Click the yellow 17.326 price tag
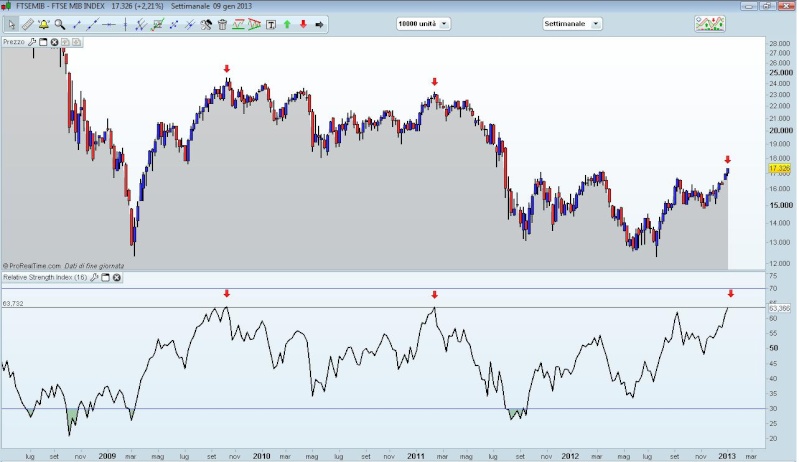Viewport: 799px width, 462px height. coord(780,168)
